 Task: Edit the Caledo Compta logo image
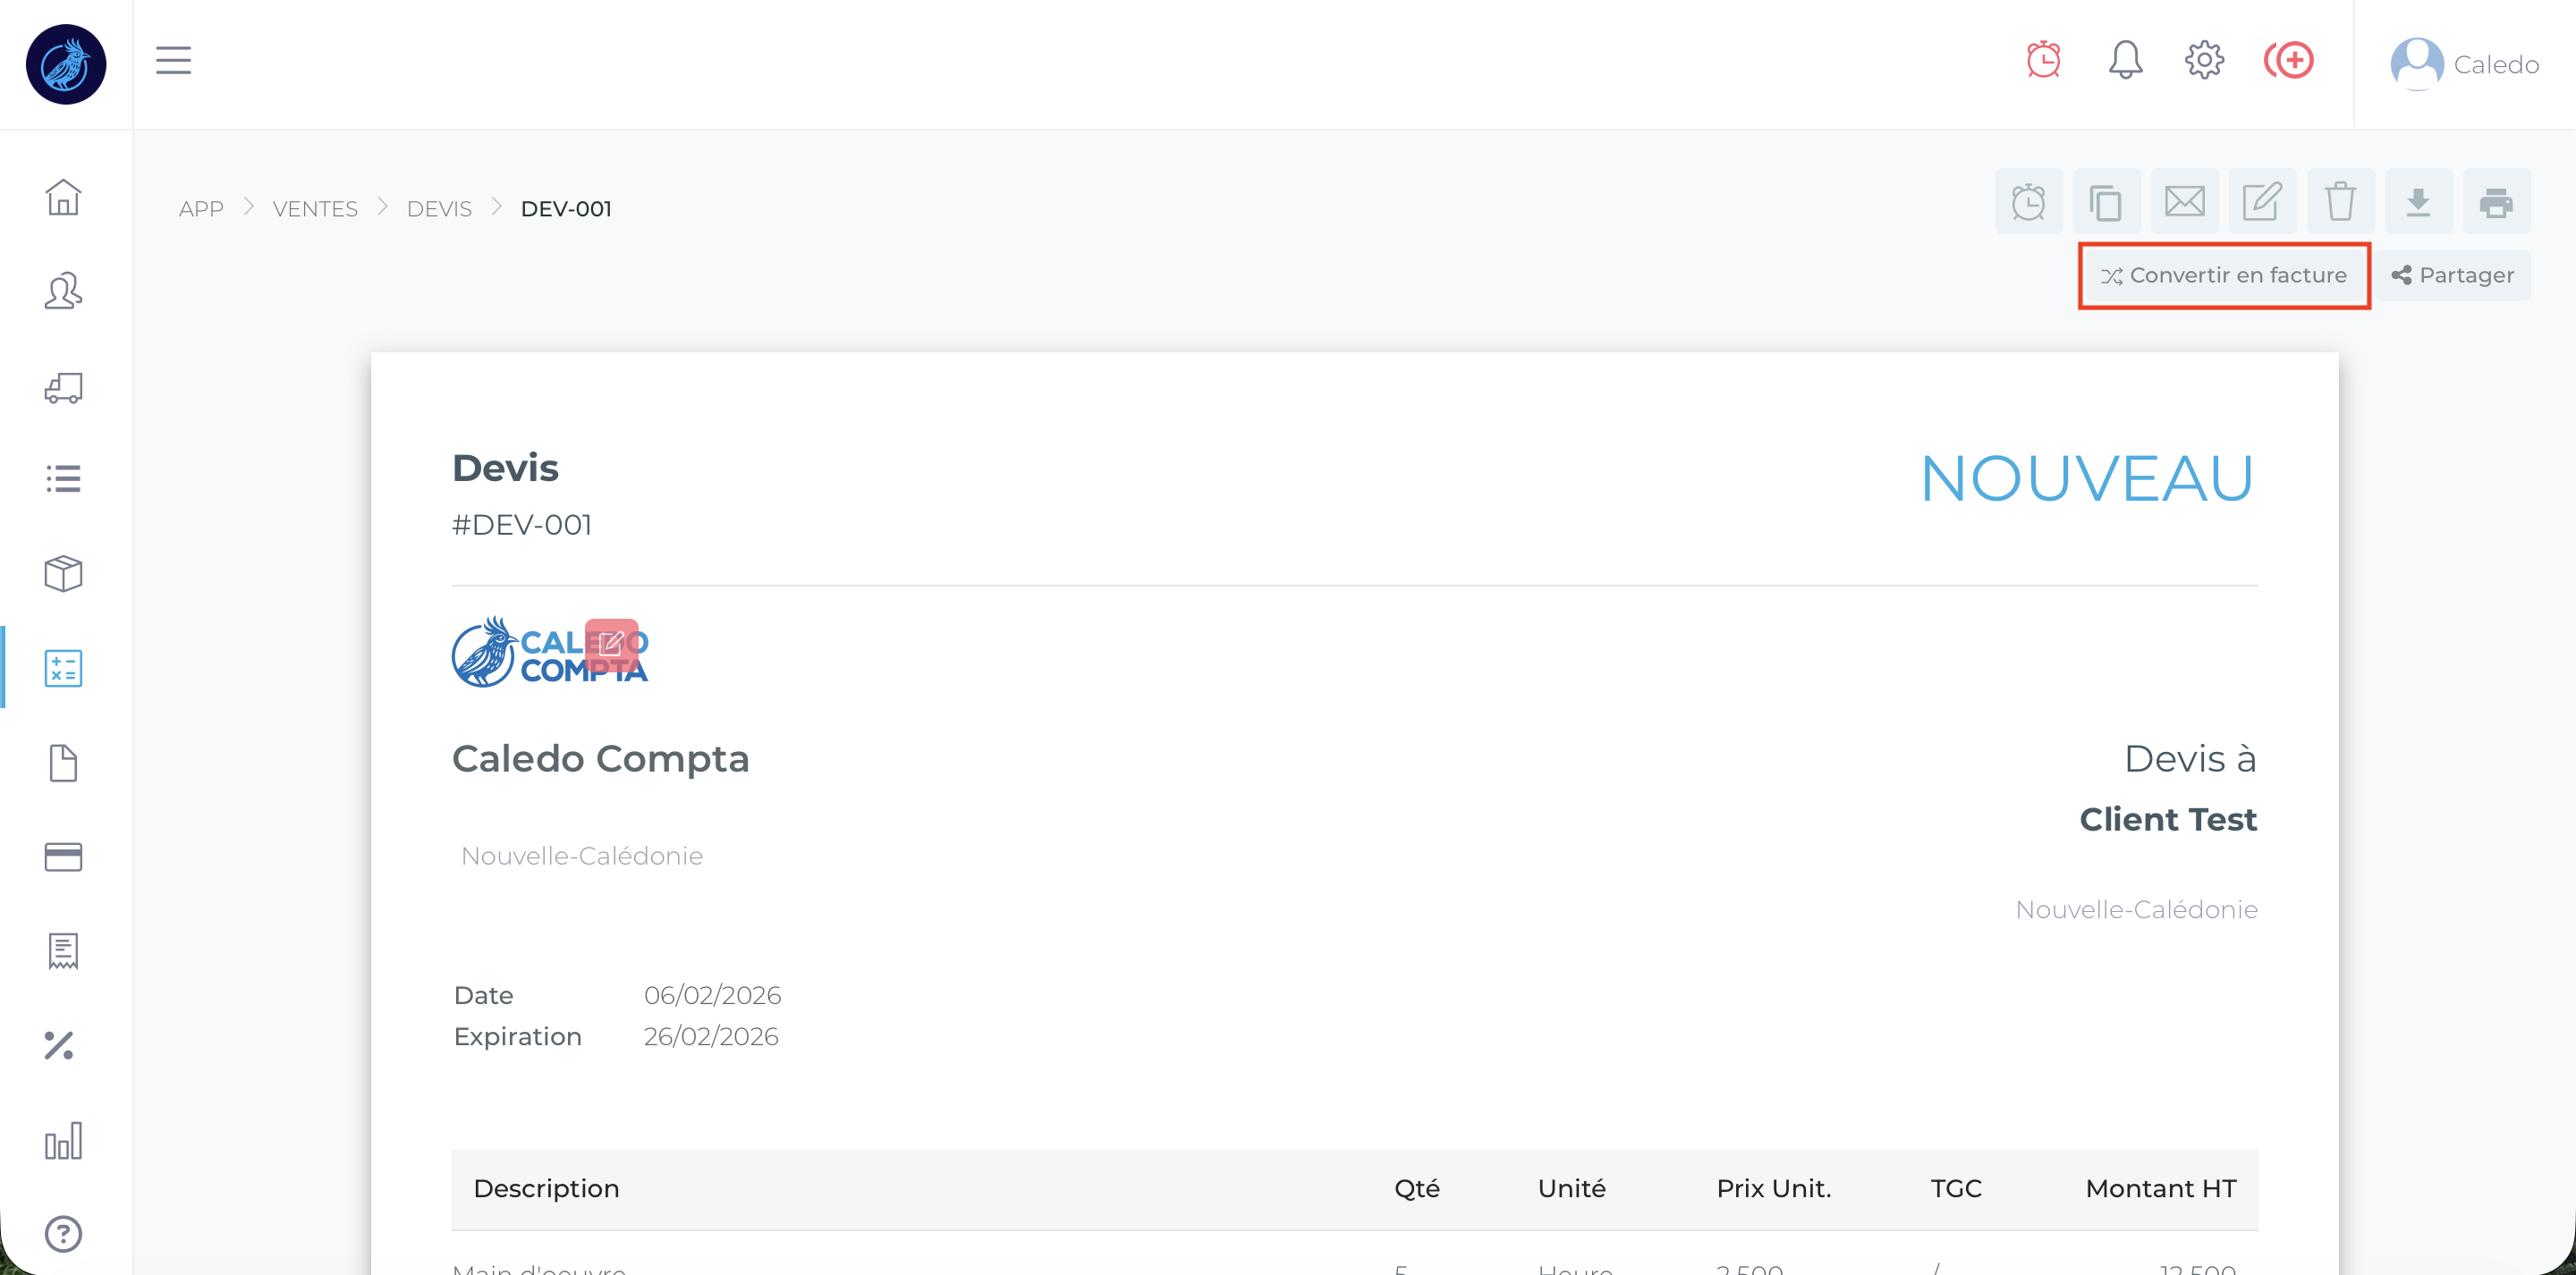611,643
